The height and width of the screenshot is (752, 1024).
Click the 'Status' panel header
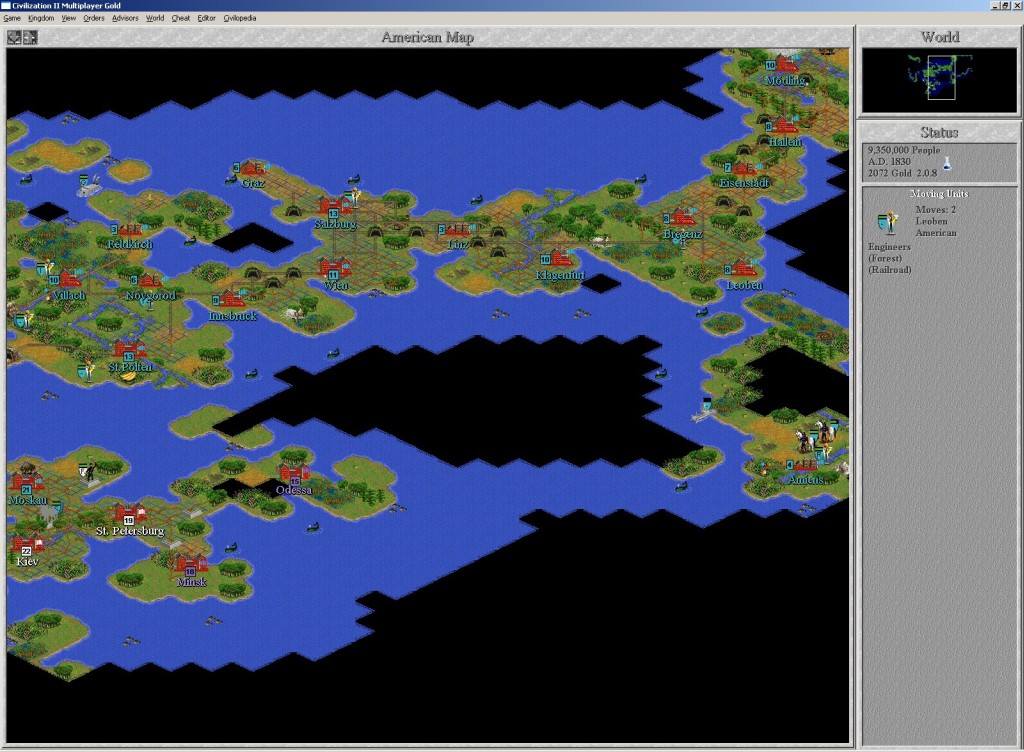(938, 133)
